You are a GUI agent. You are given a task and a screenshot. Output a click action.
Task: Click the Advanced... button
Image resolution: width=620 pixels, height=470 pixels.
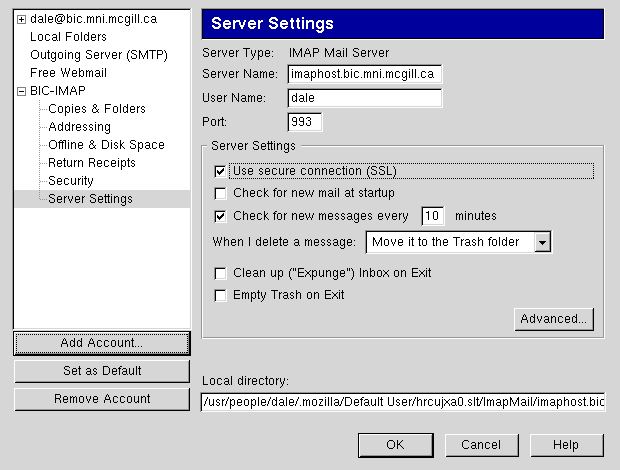pyautogui.click(x=554, y=319)
